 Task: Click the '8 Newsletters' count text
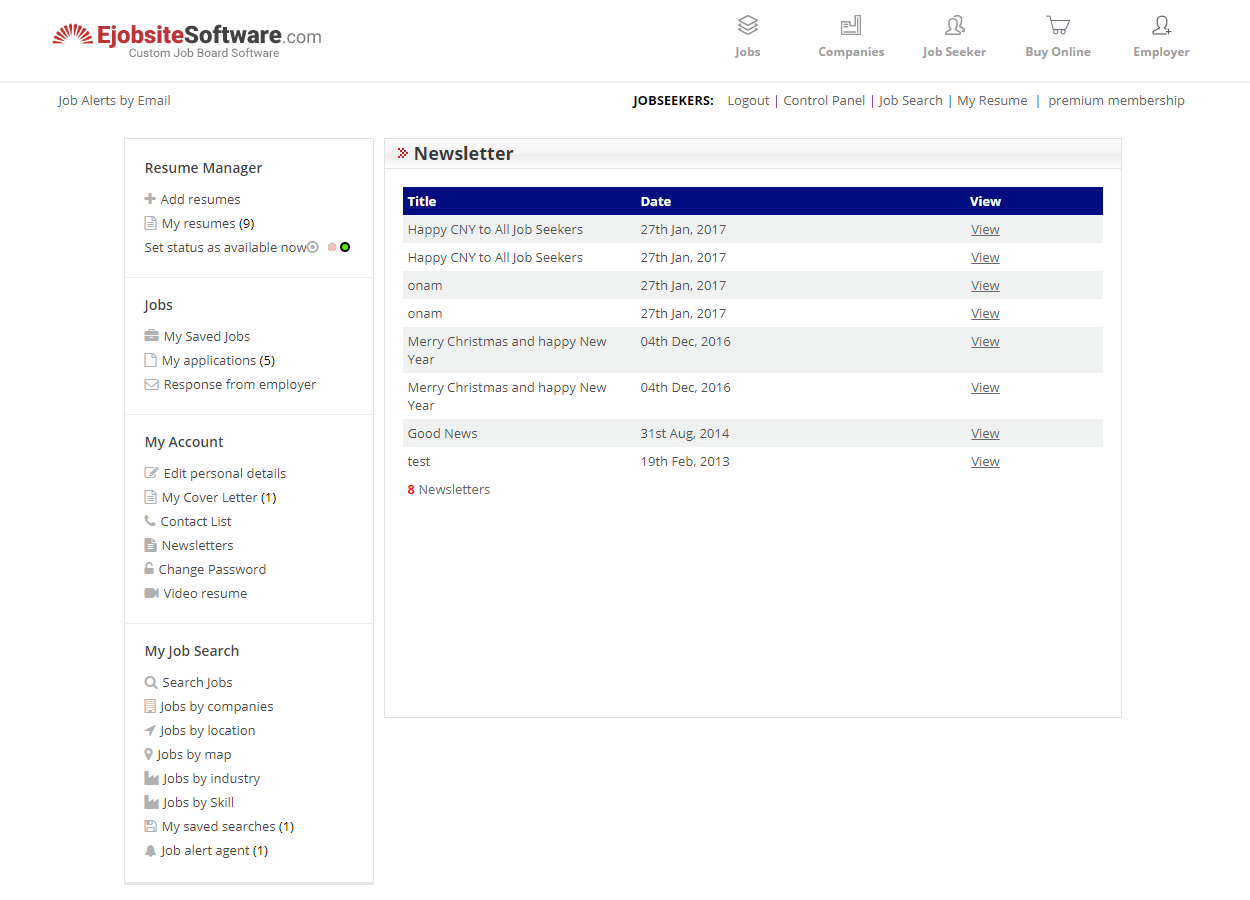(449, 489)
